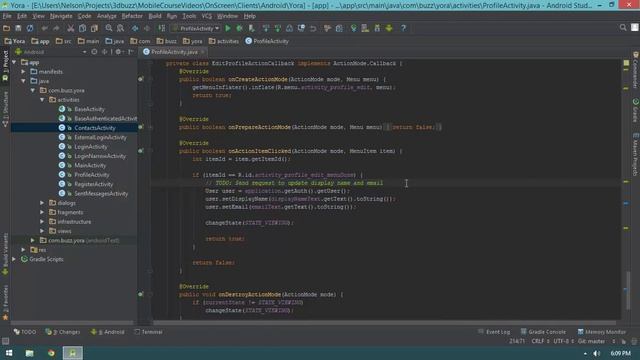Open the Android tool window

coord(107,332)
